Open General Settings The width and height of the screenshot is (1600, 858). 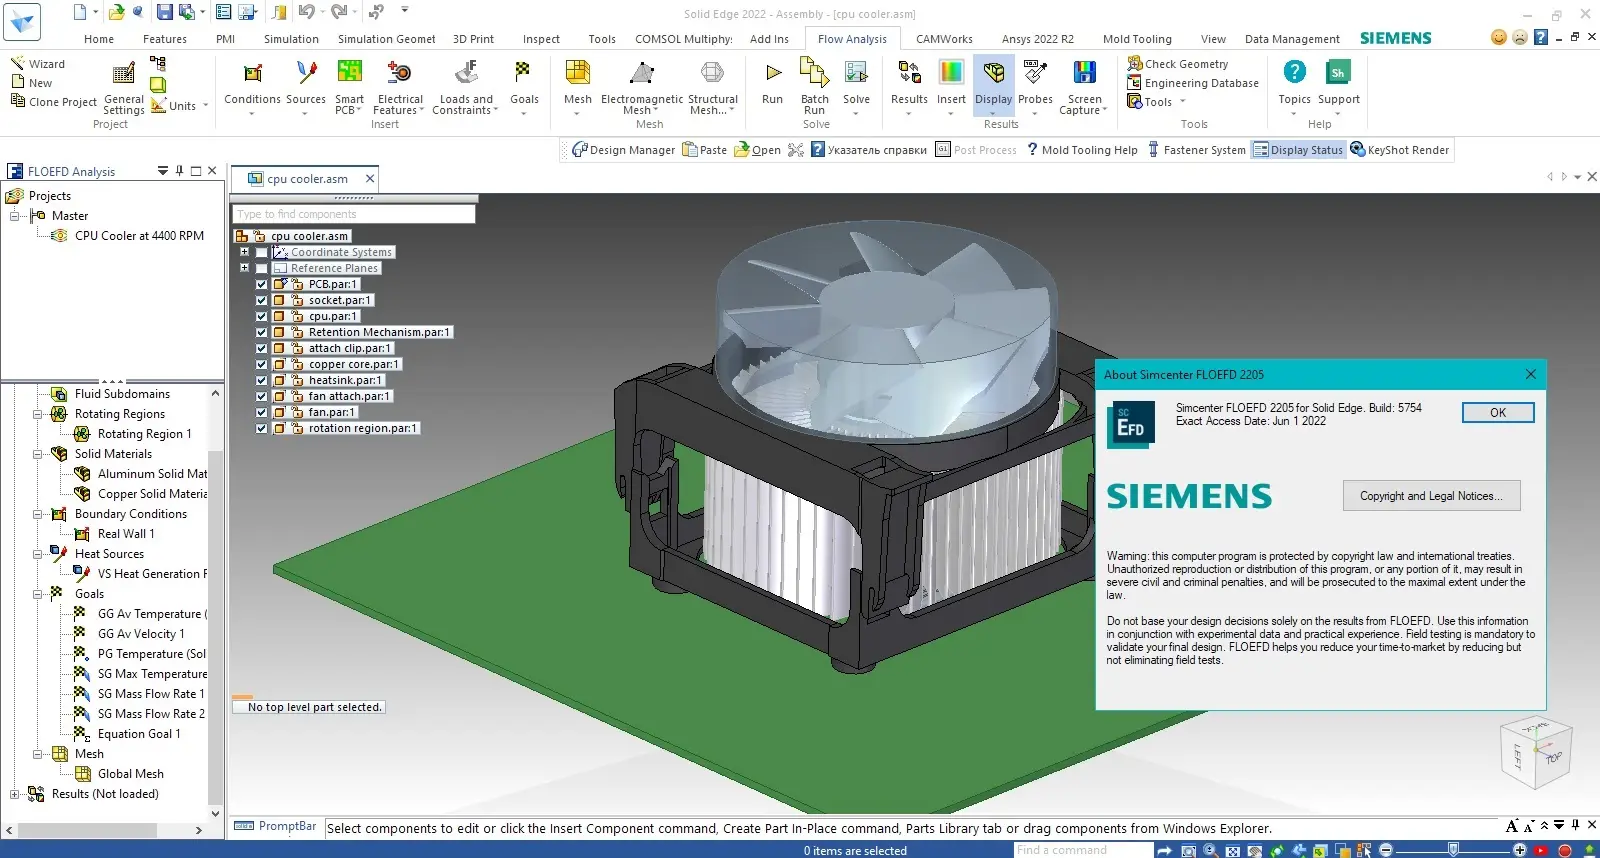tap(124, 89)
